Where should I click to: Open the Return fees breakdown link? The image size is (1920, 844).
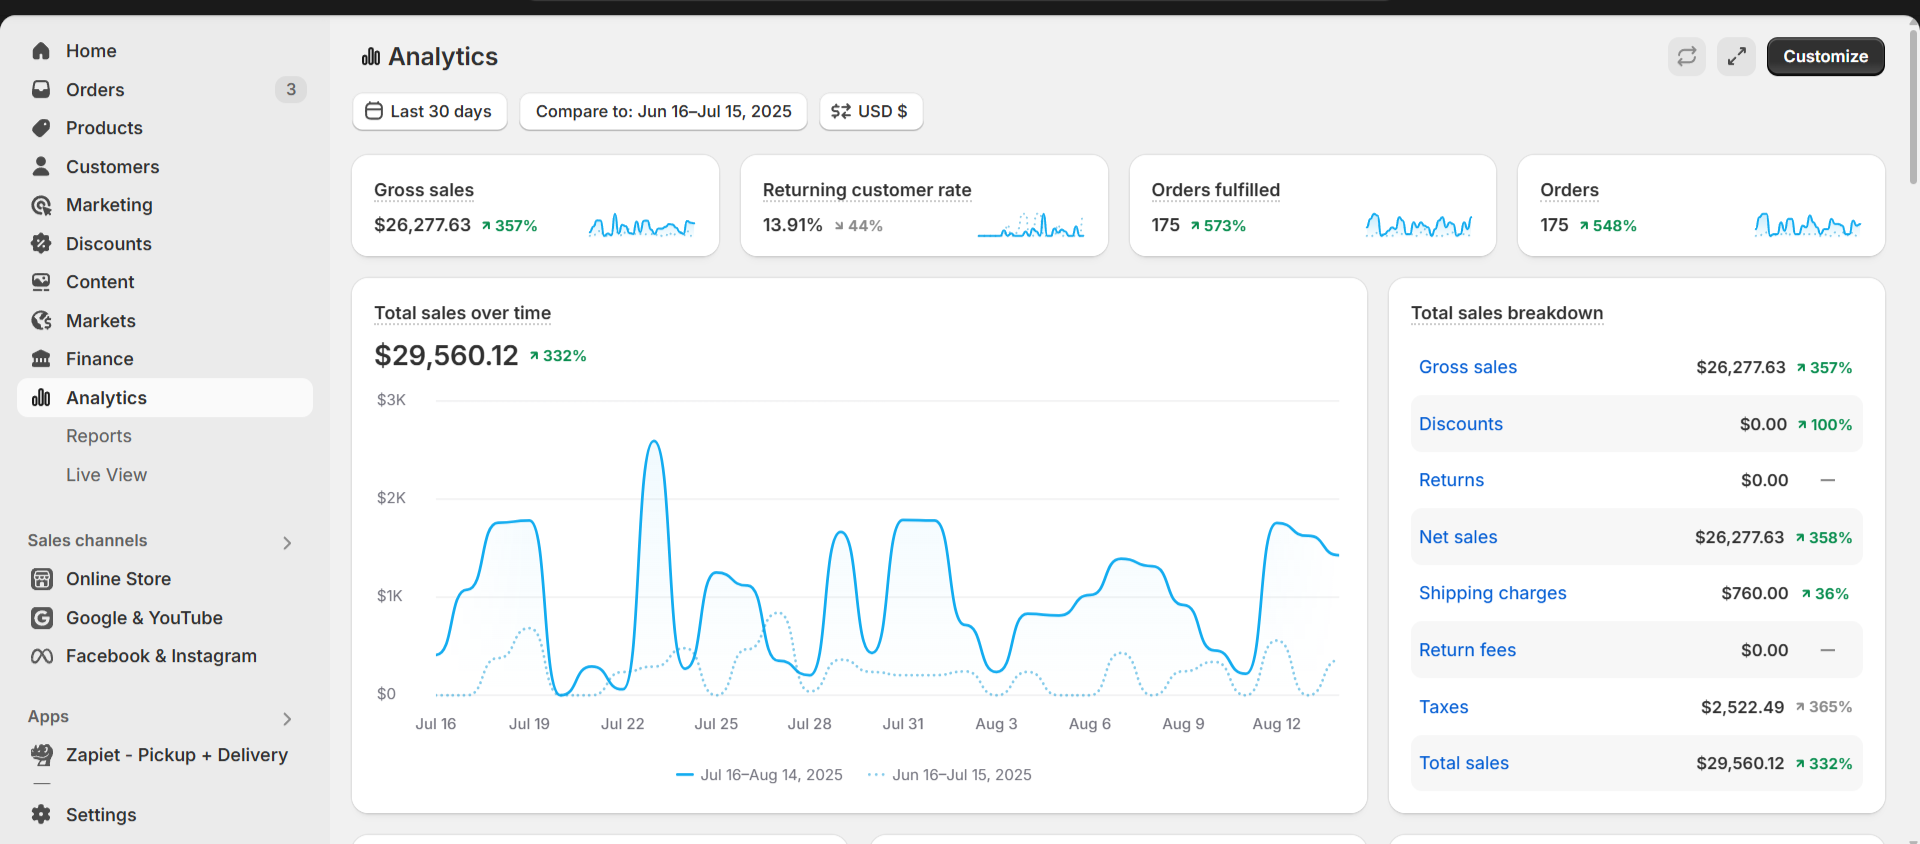tap(1468, 650)
